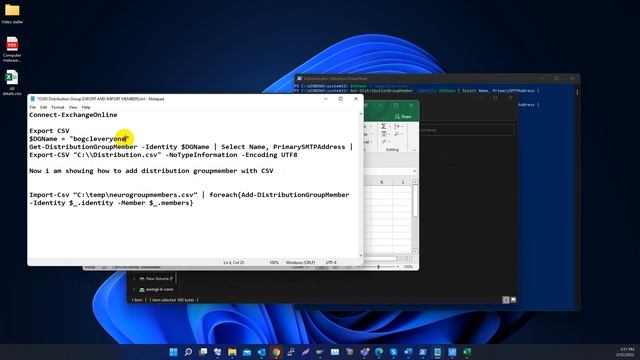Image resolution: width=640 pixels, height=360 pixels.
Task: Click the Get-DistributionGroupMember line in Notepad
Action: point(191,147)
